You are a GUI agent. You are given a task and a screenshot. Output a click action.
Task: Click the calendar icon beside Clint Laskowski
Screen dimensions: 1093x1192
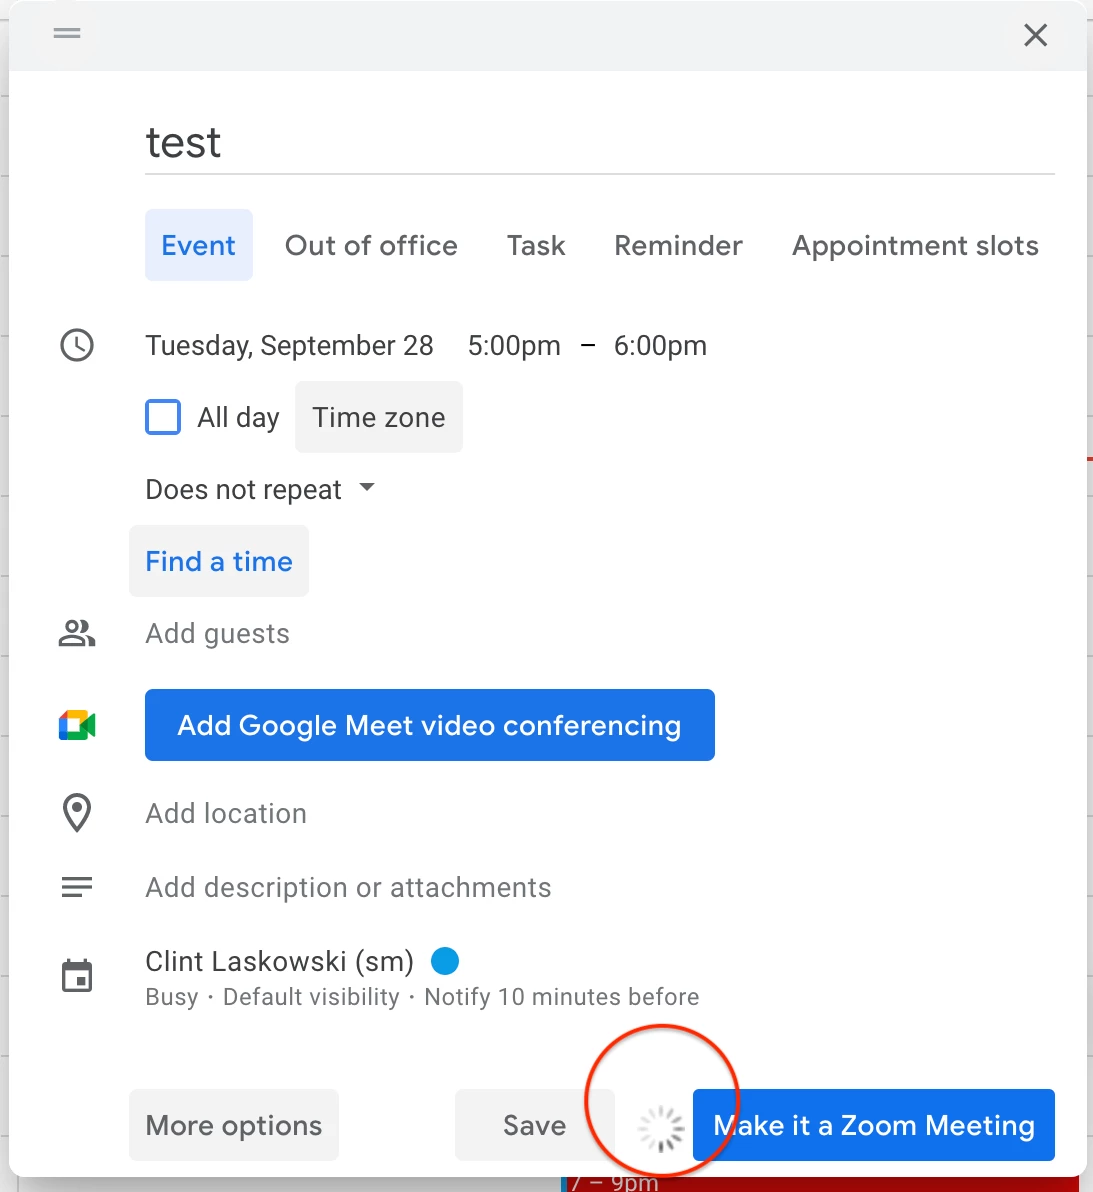click(x=77, y=975)
